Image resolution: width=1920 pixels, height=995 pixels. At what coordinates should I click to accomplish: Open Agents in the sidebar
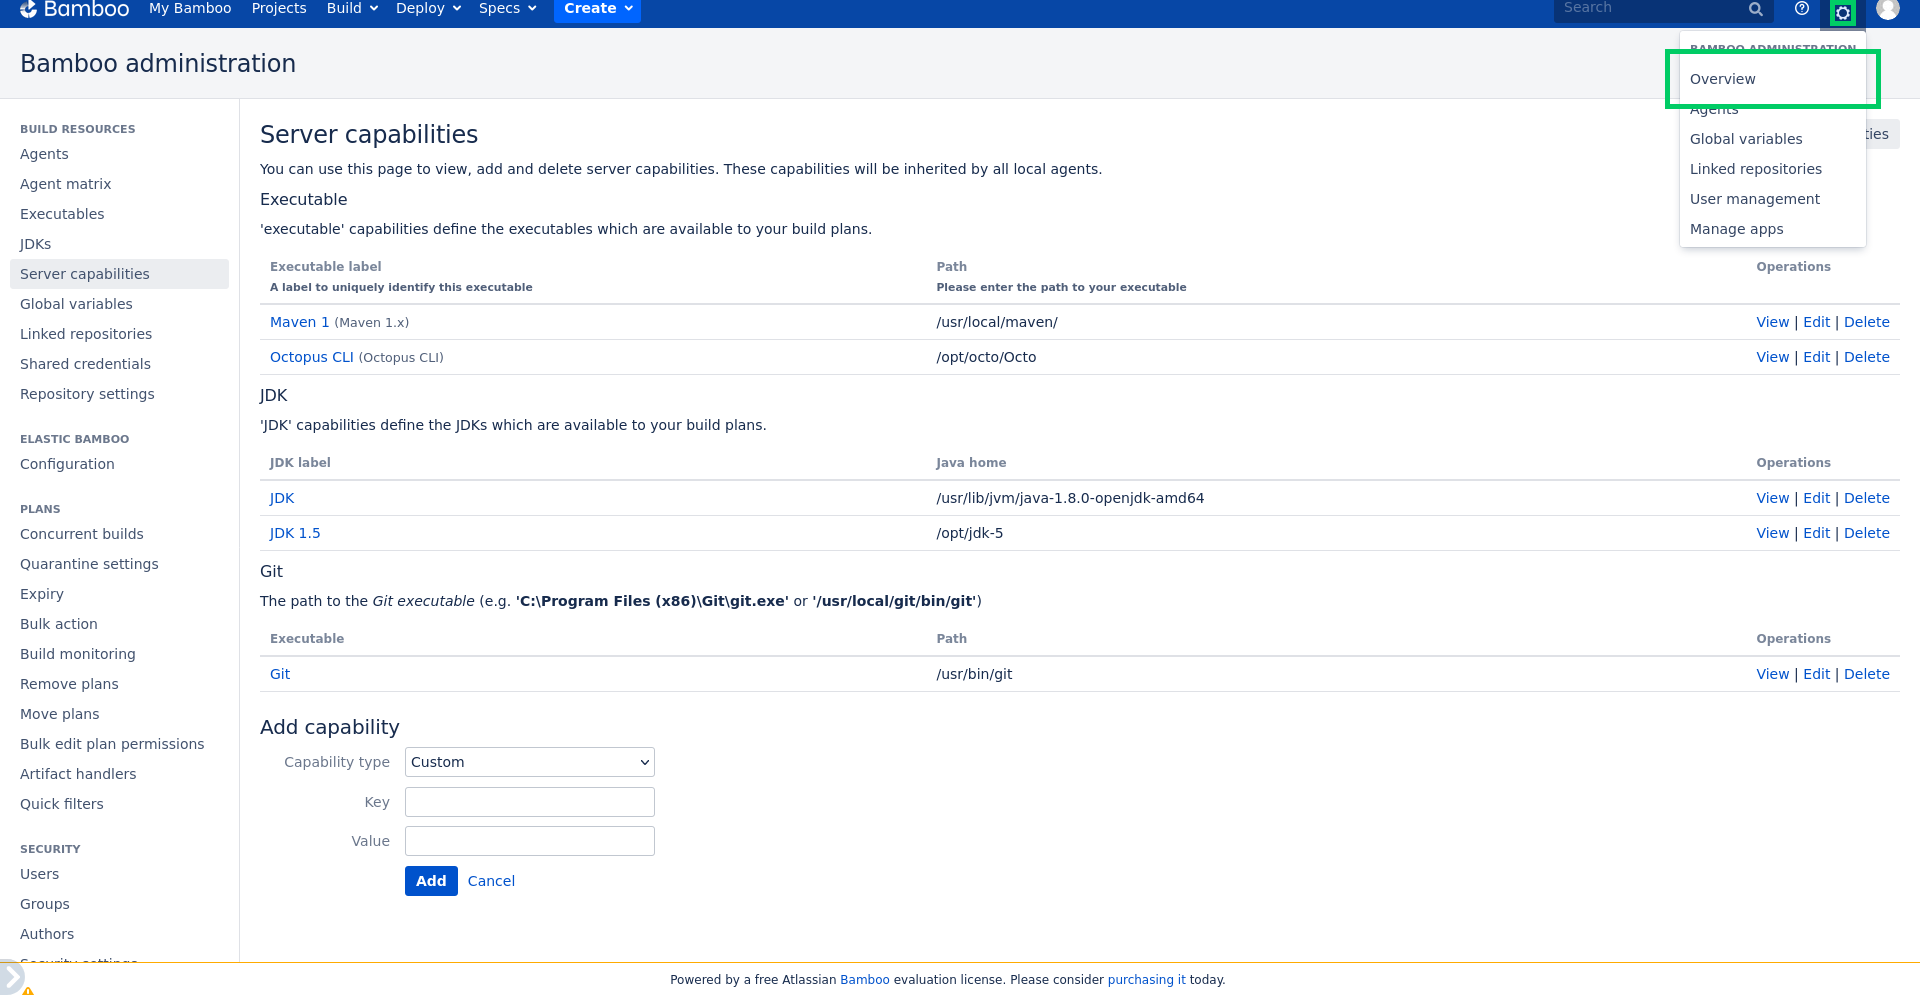[44, 154]
